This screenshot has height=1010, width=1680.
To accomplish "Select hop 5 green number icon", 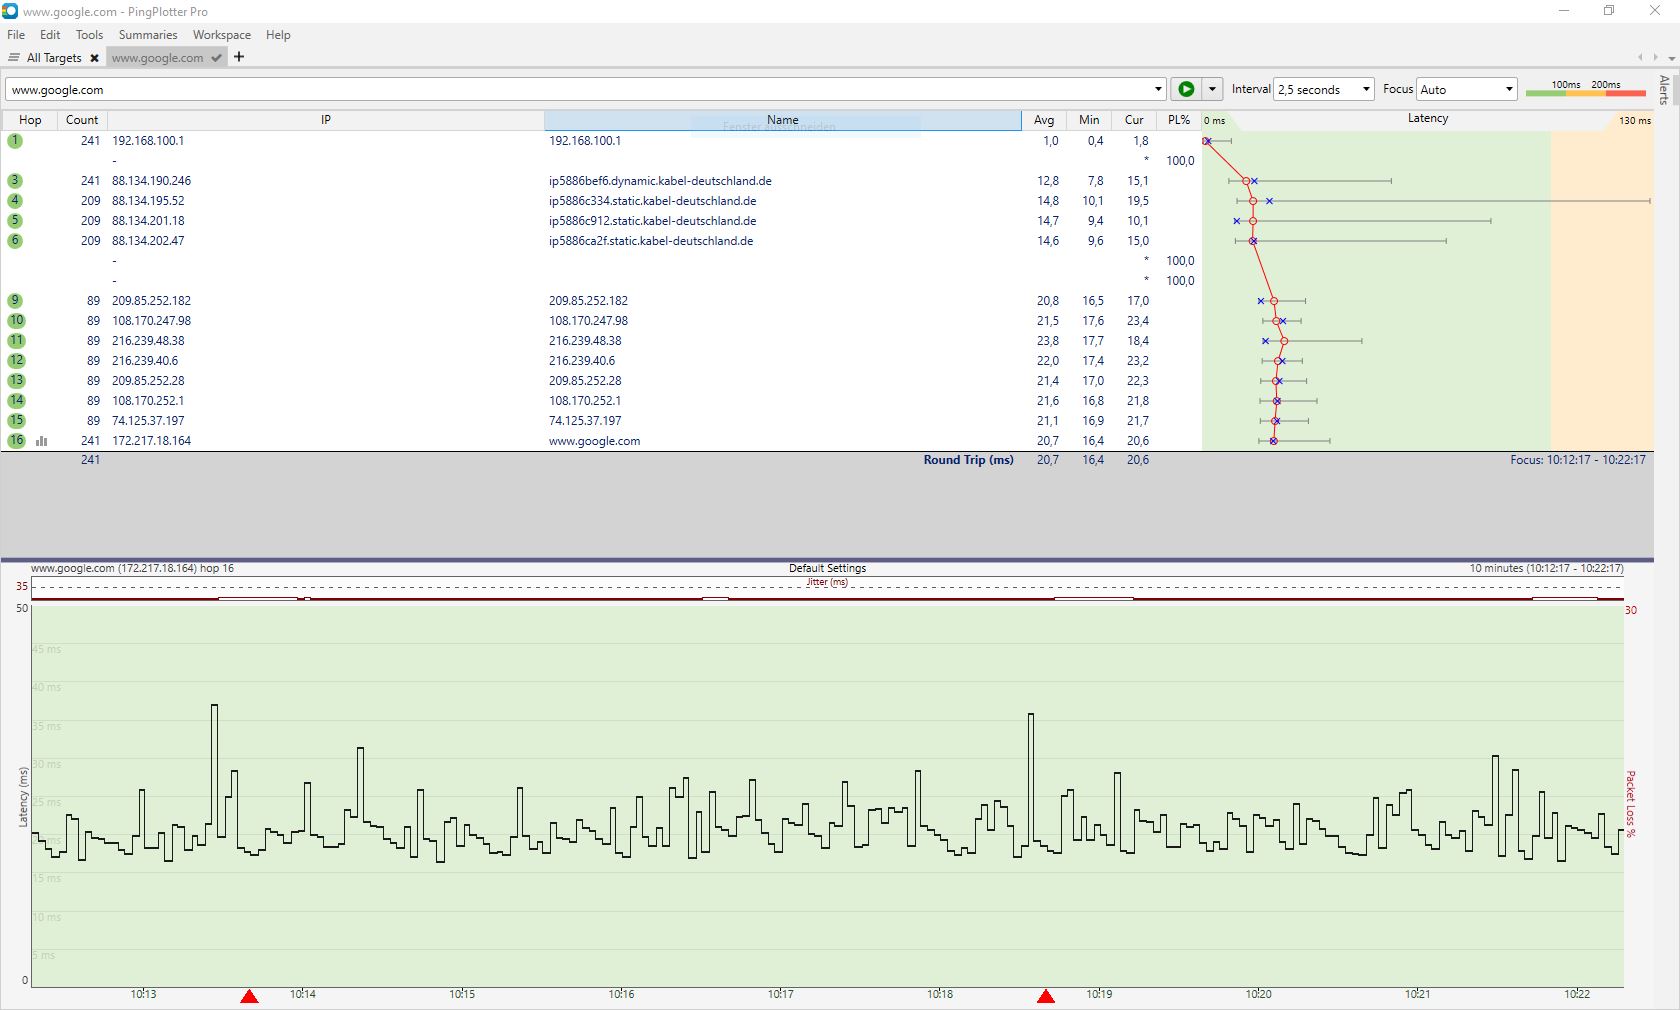I will [x=15, y=220].
